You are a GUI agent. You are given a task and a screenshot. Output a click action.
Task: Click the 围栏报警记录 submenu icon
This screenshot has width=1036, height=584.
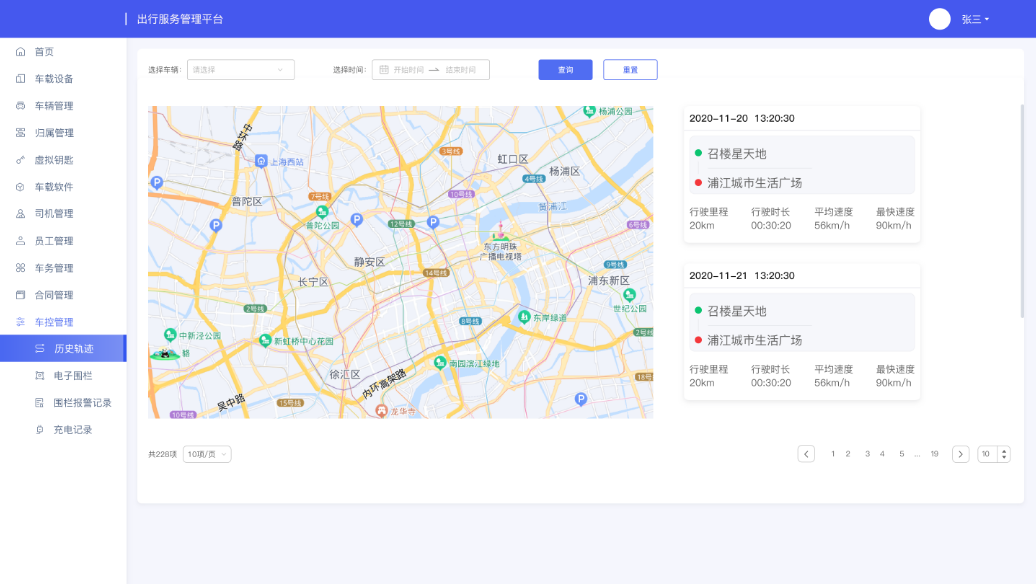click(x=40, y=402)
